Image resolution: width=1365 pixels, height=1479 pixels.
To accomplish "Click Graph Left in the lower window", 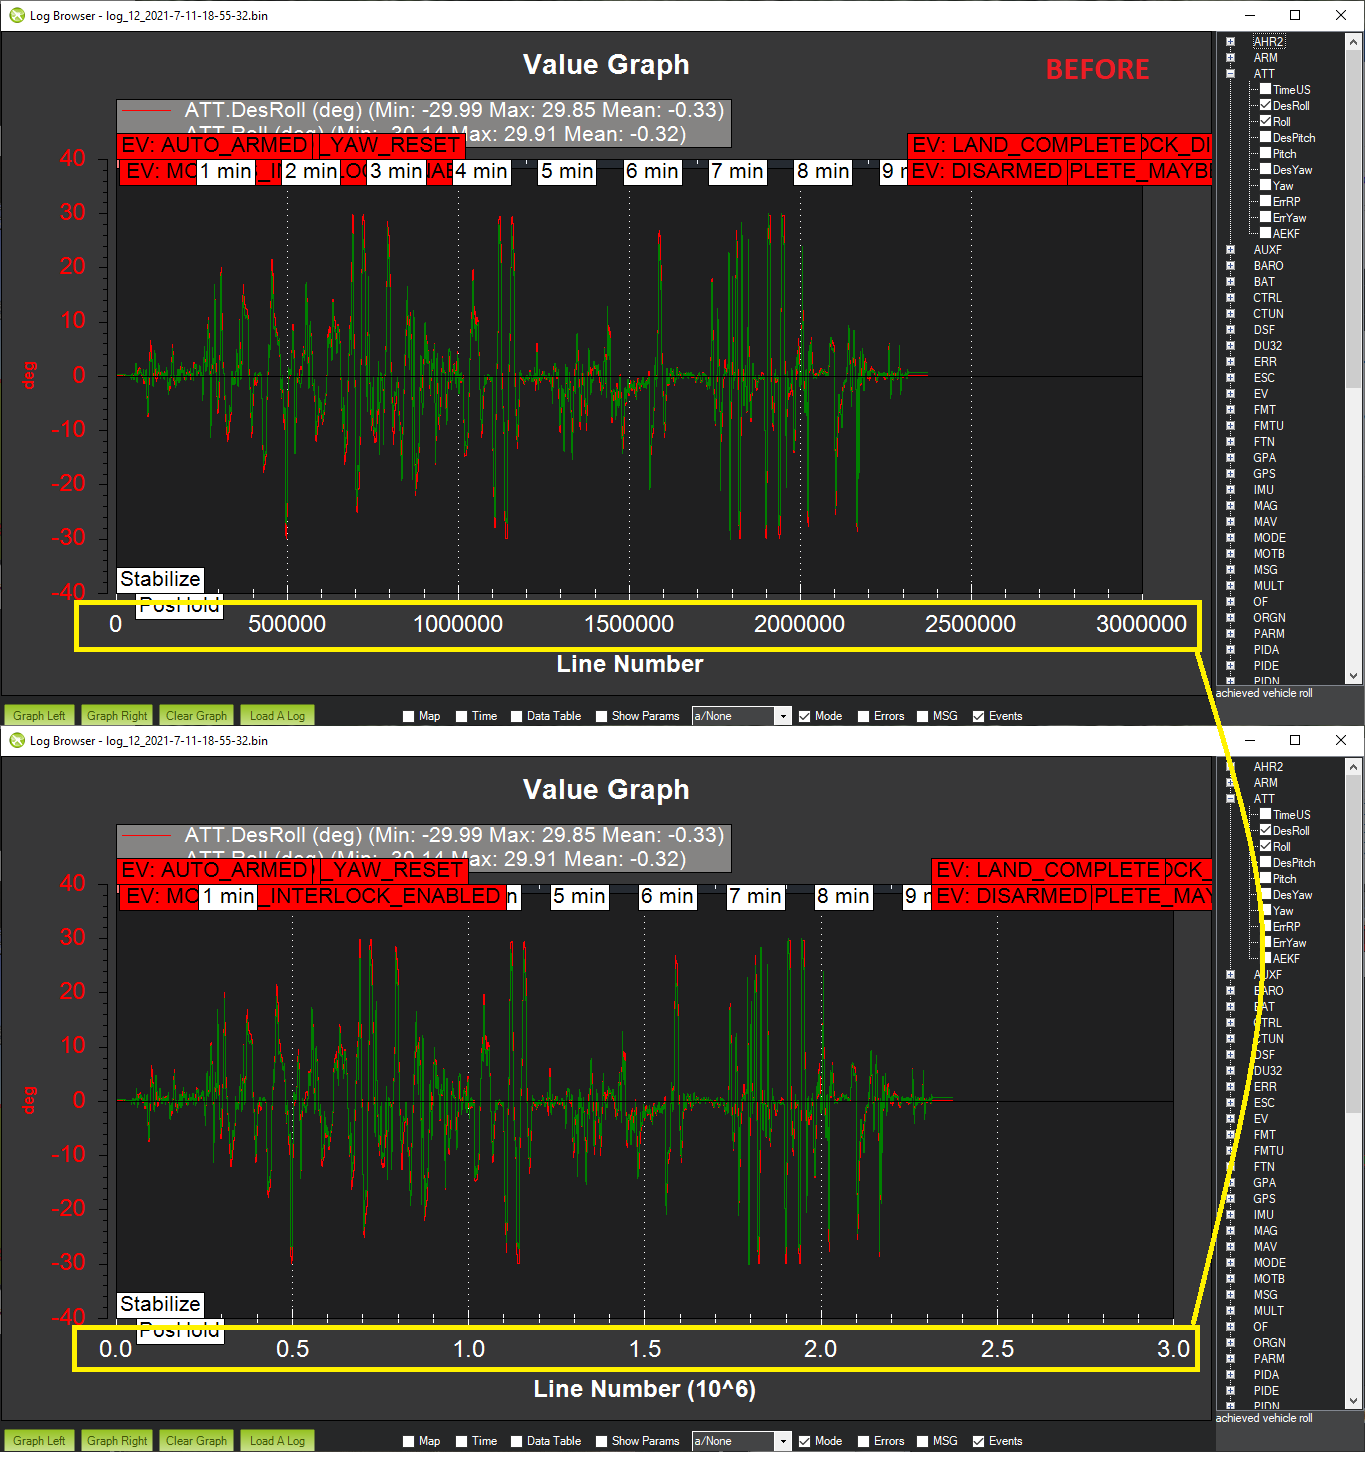I will coord(39,1440).
